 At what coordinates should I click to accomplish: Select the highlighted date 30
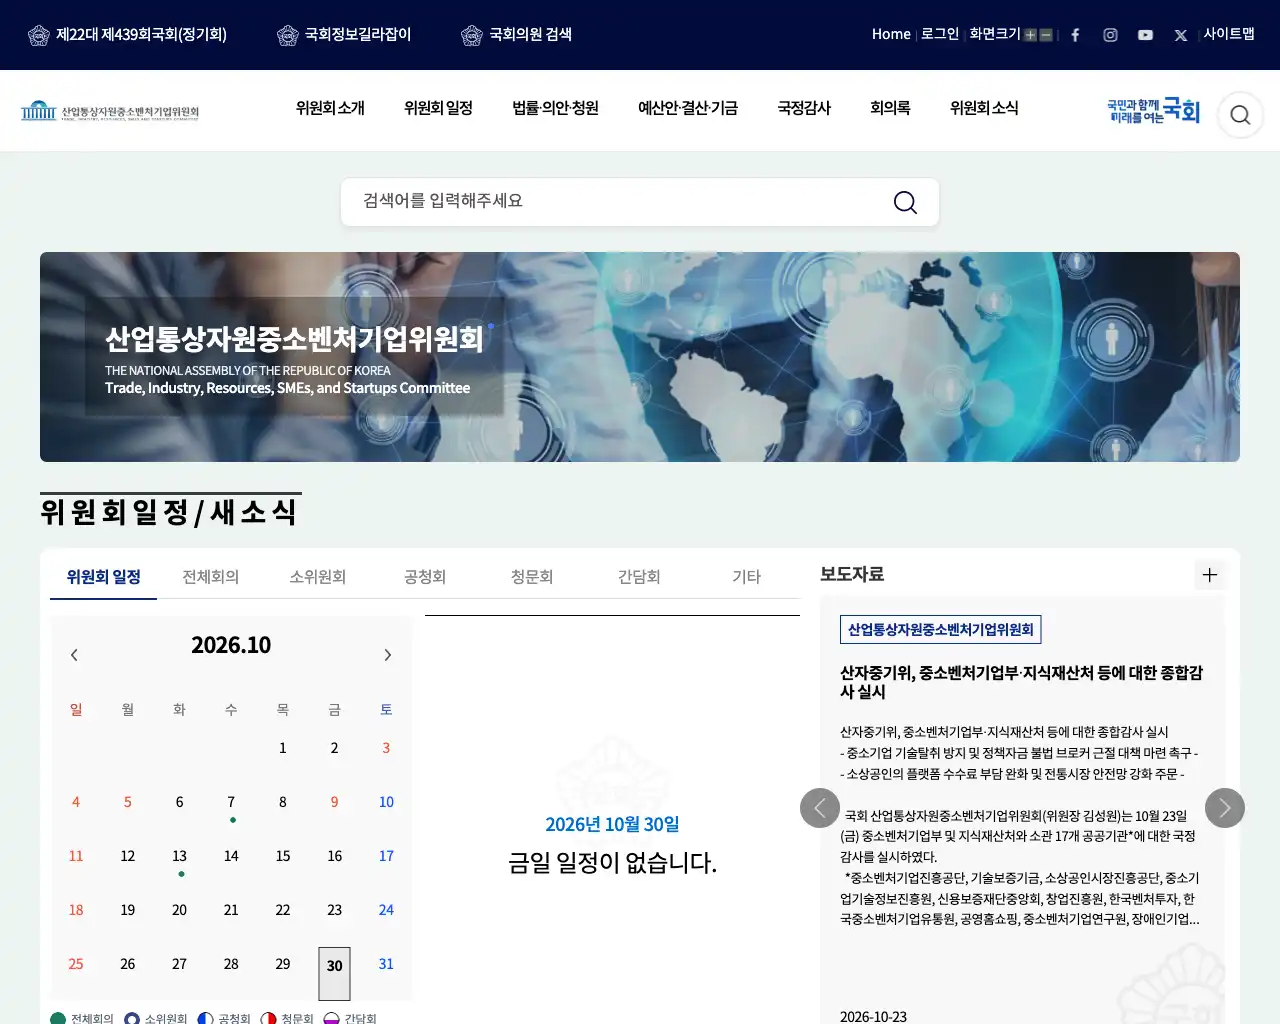pos(335,973)
